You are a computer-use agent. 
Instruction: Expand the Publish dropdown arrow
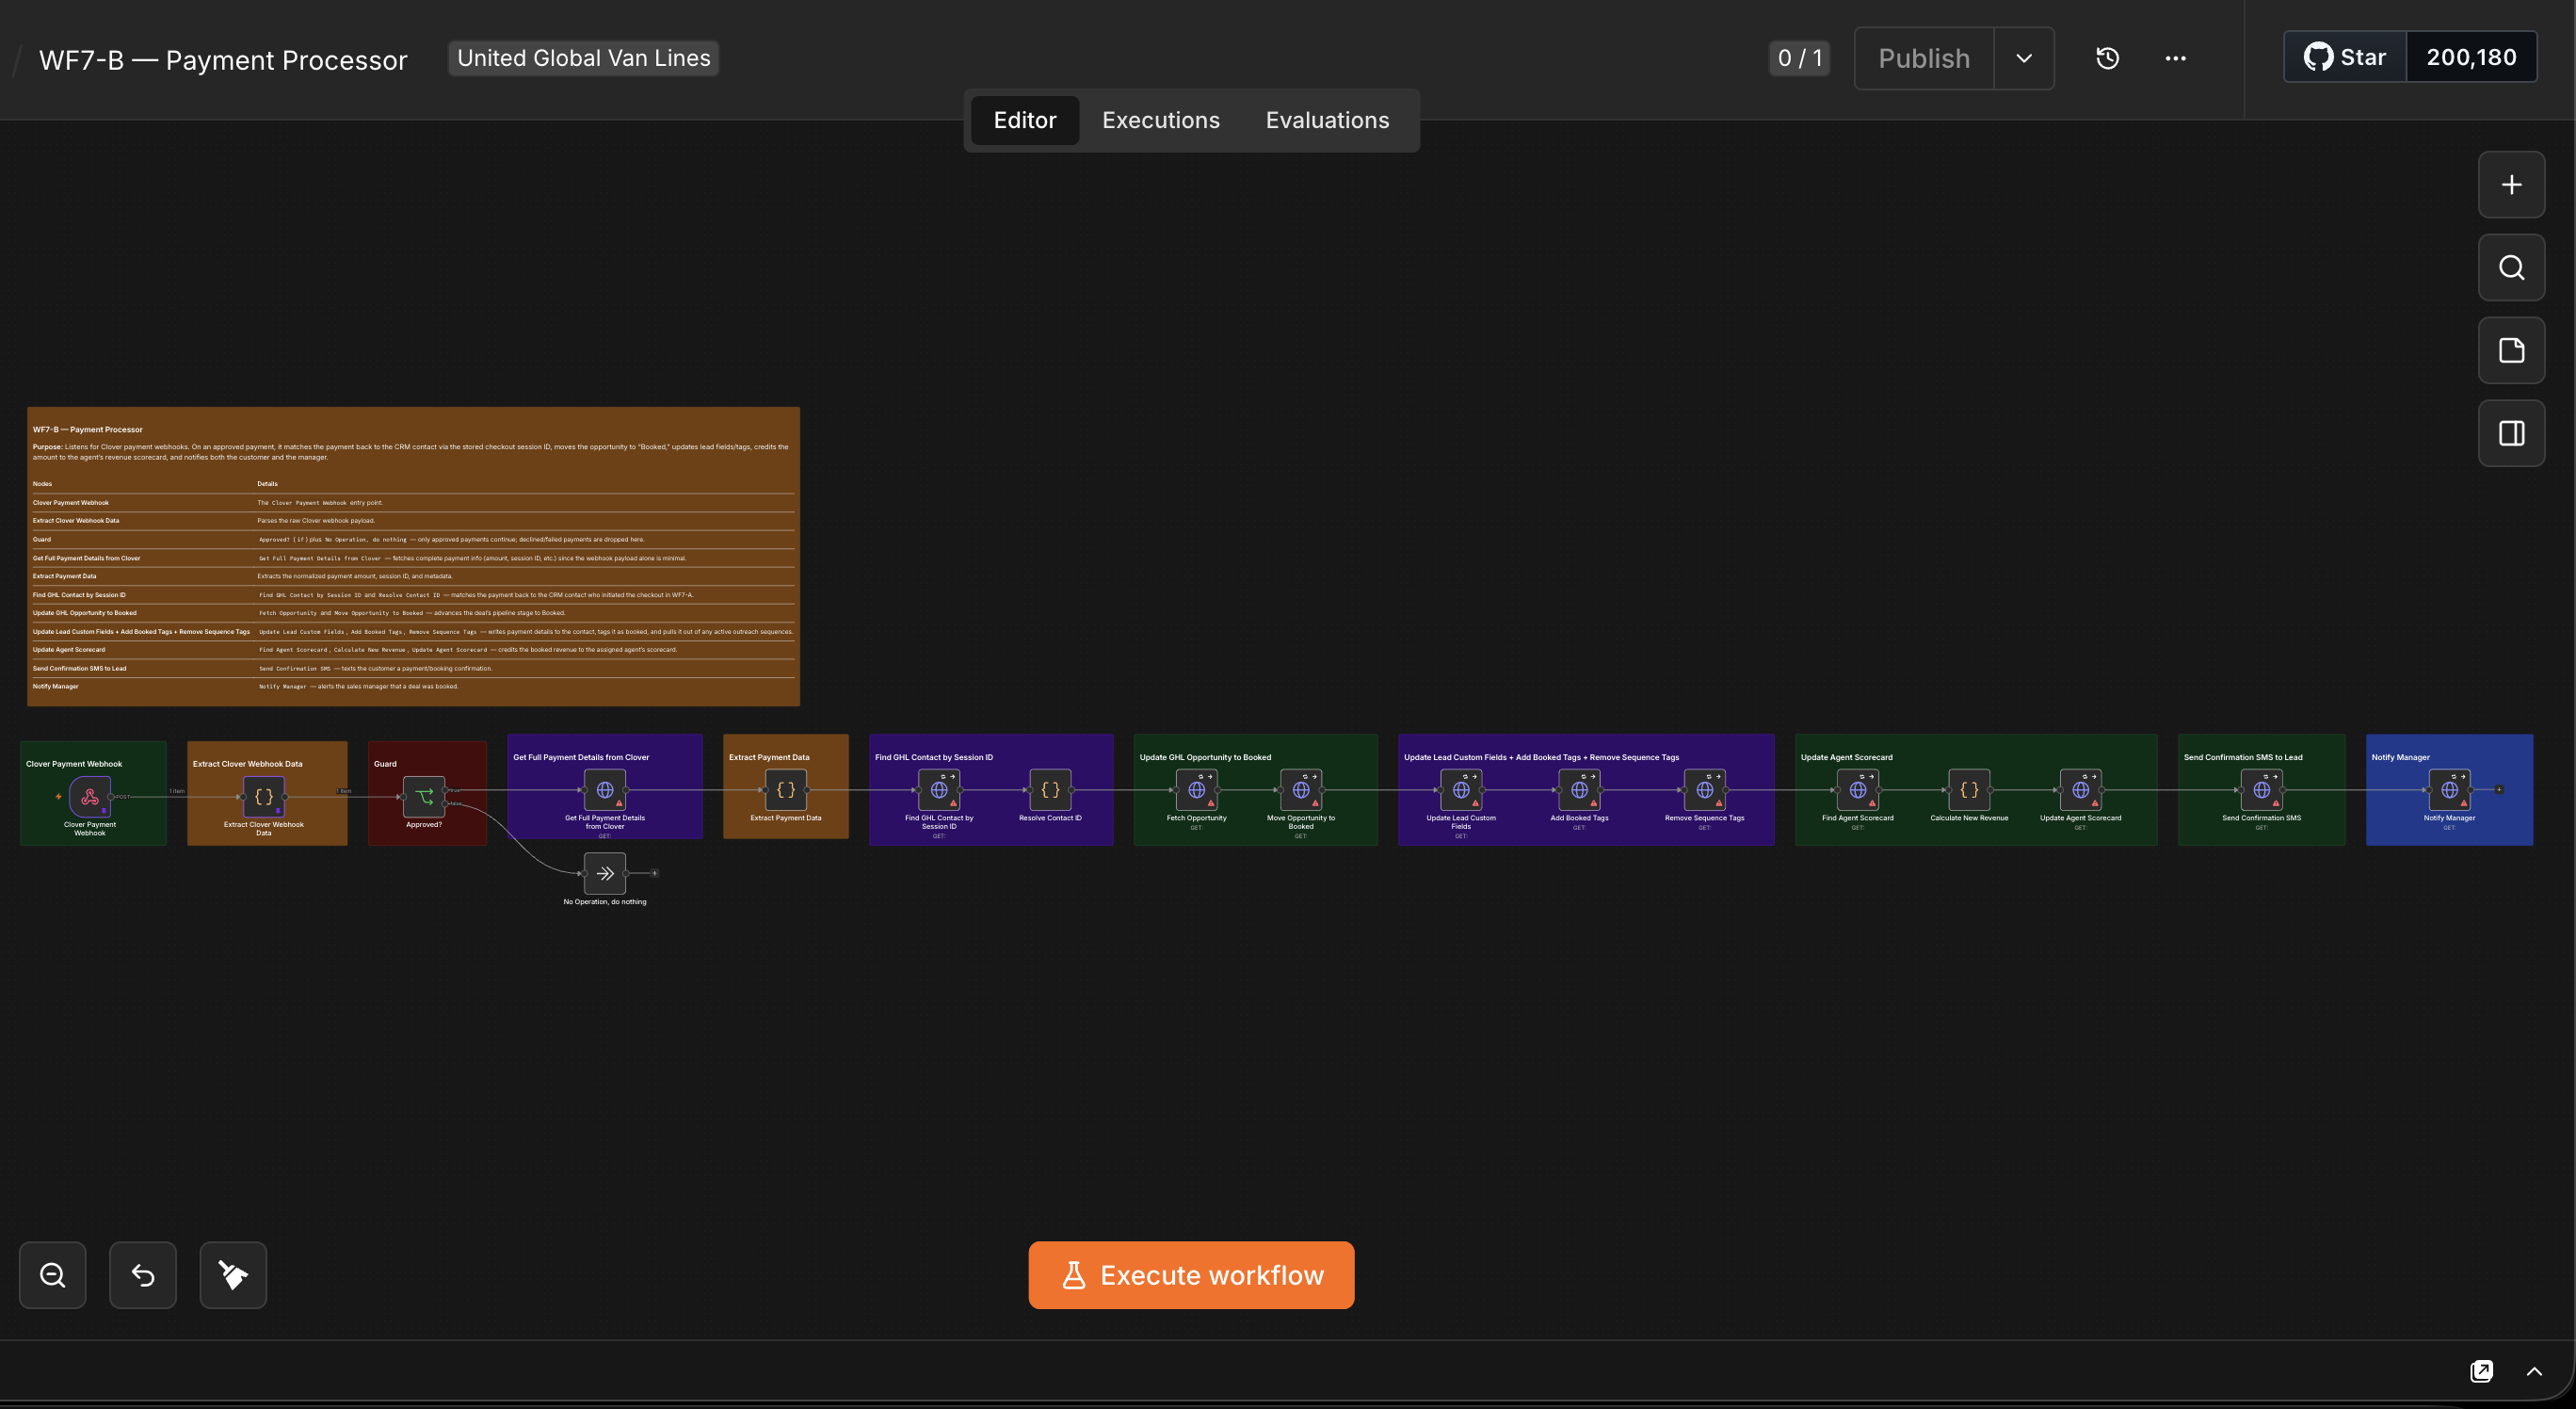click(2024, 58)
